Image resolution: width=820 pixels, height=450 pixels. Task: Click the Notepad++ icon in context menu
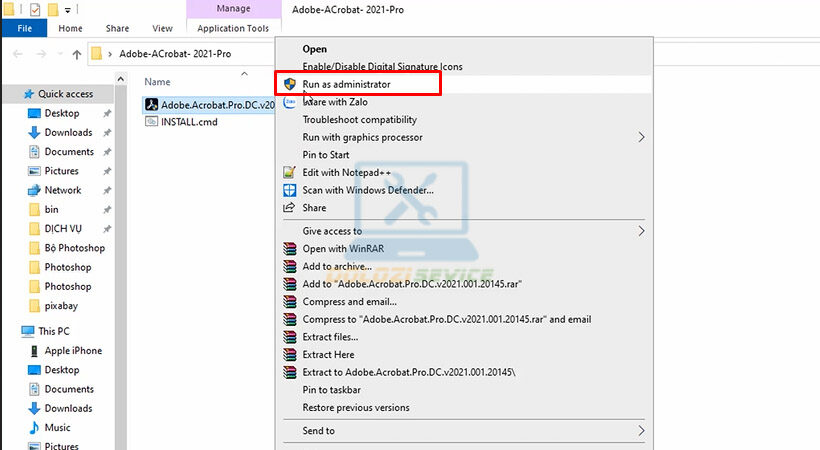coord(290,172)
